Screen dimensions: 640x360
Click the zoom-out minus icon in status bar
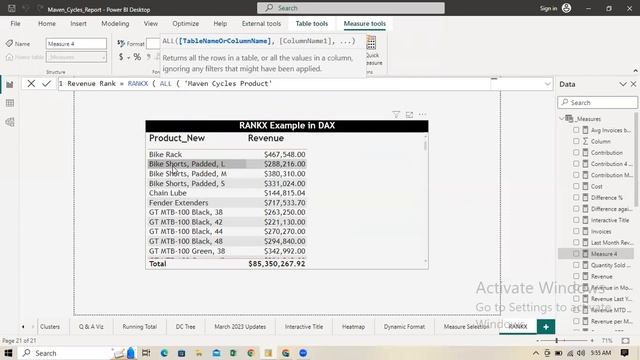click(538, 340)
